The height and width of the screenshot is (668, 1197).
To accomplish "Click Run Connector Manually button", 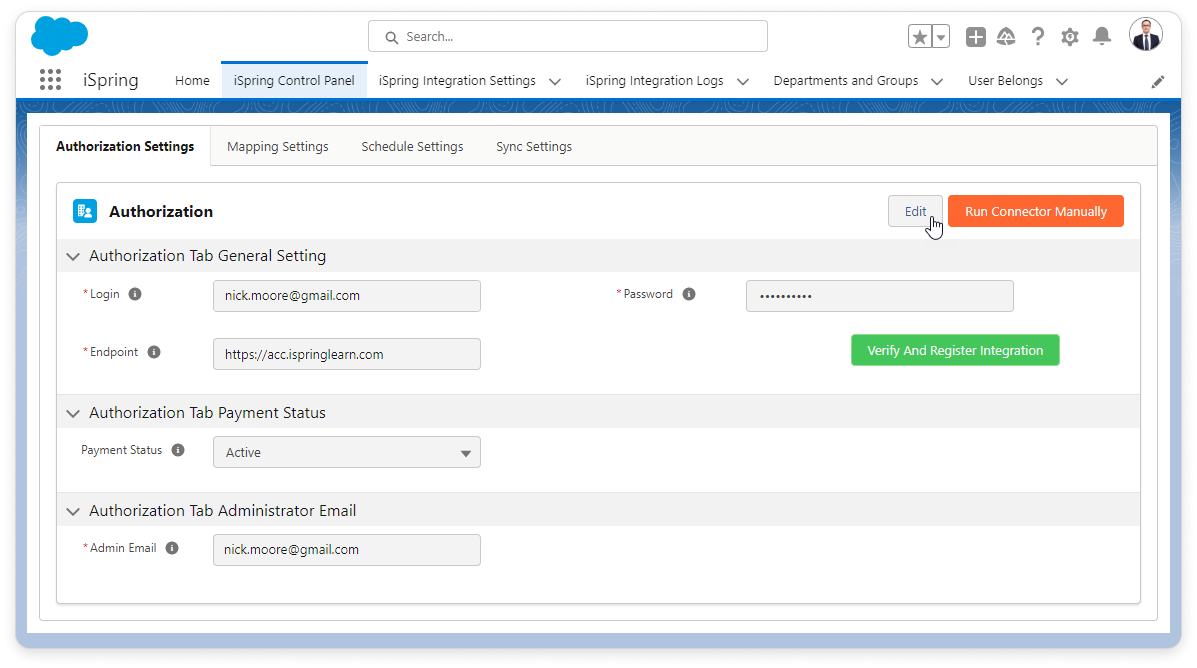I will pyautogui.click(x=1035, y=211).
